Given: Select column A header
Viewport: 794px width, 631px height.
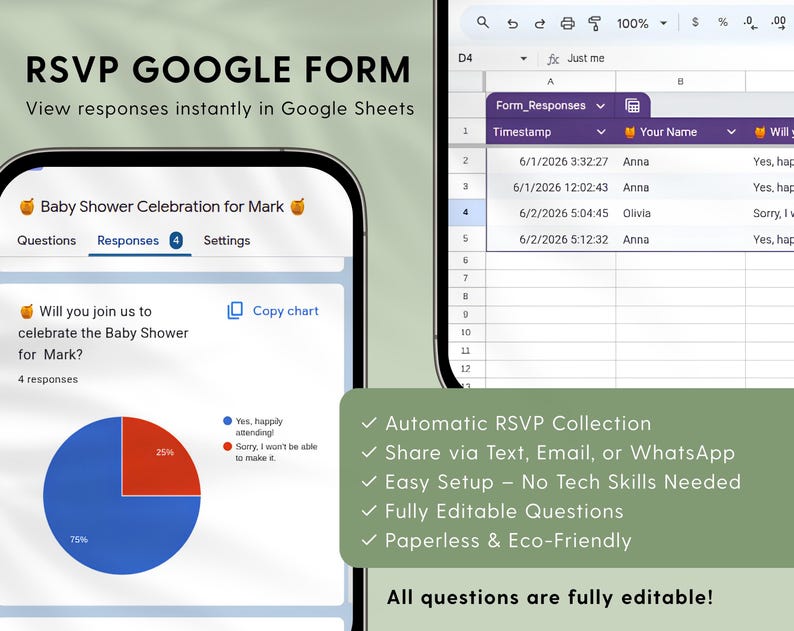Looking at the screenshot, I should [550, 81].
